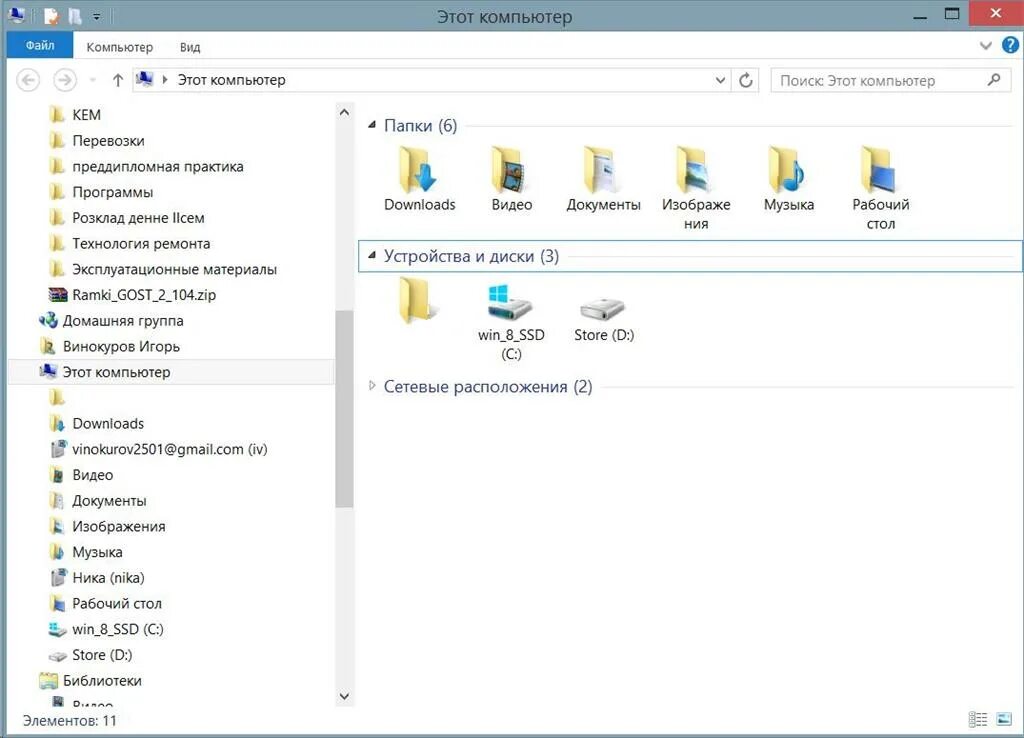Select Программы folder in navigation pane
Screen dimensions: 1024x738
tap(112, 192)
